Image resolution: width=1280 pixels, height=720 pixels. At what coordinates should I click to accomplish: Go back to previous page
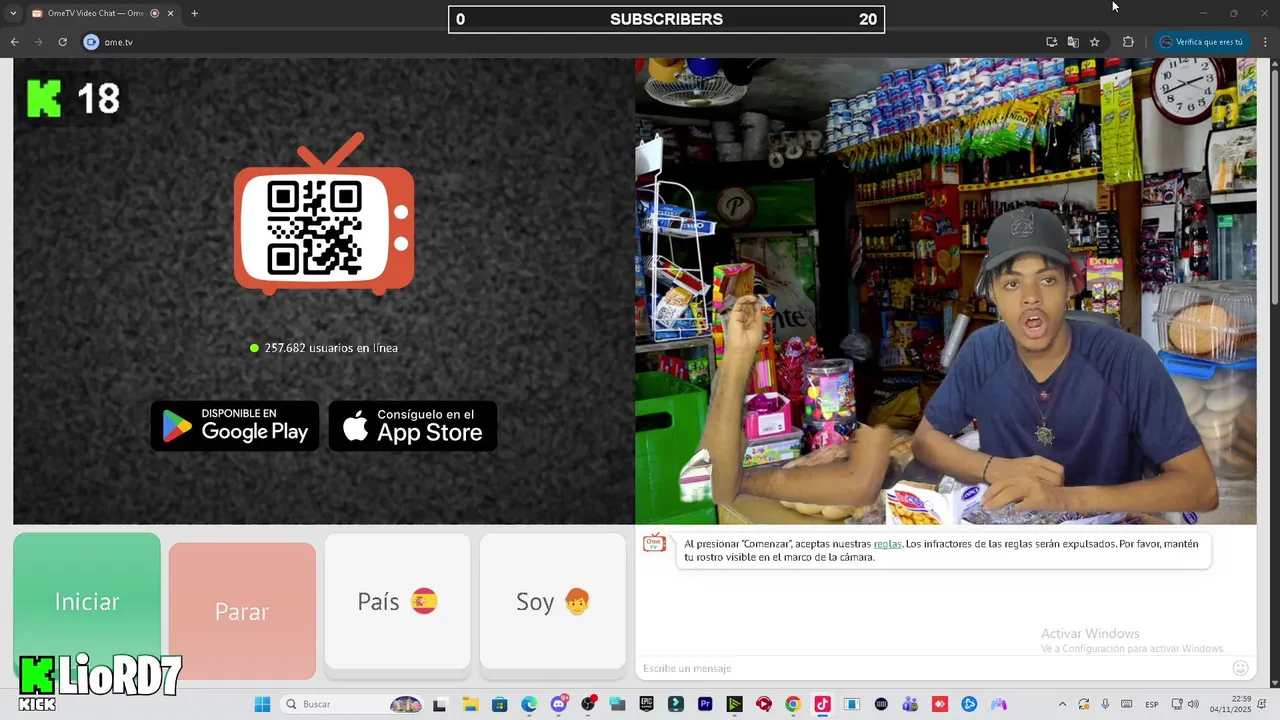pos(14,42)
